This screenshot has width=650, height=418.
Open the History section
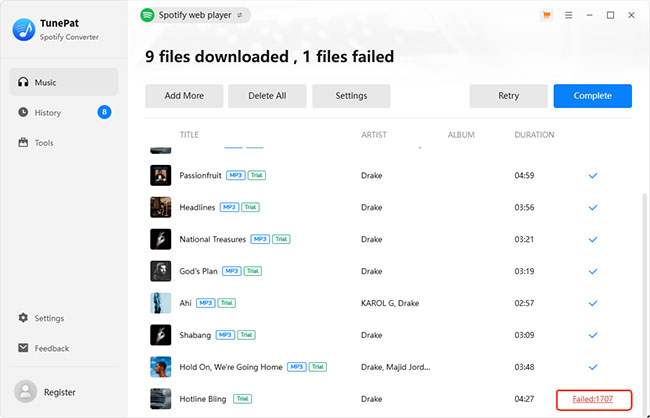[64, 112]
